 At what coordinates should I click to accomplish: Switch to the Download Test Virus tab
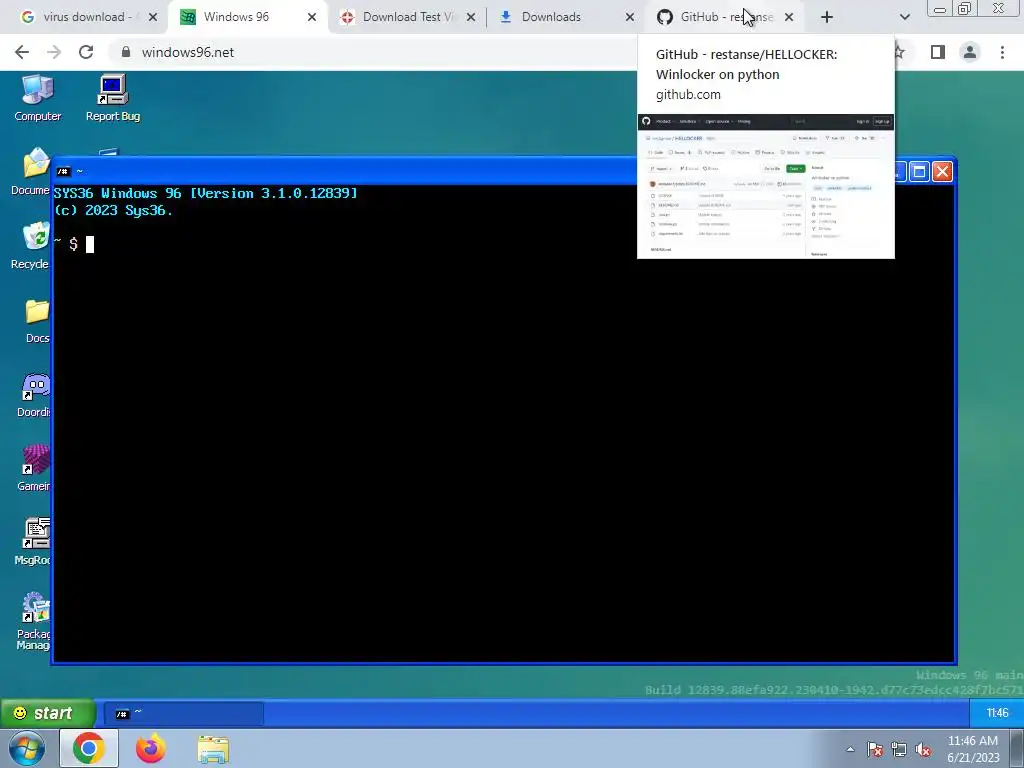[x=407, y=17]
